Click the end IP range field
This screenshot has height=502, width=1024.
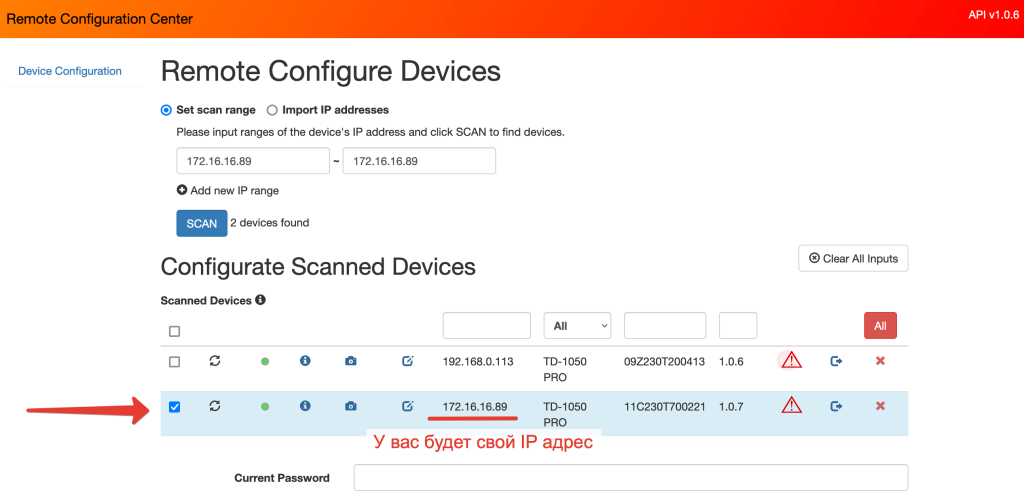pos(419,161)
